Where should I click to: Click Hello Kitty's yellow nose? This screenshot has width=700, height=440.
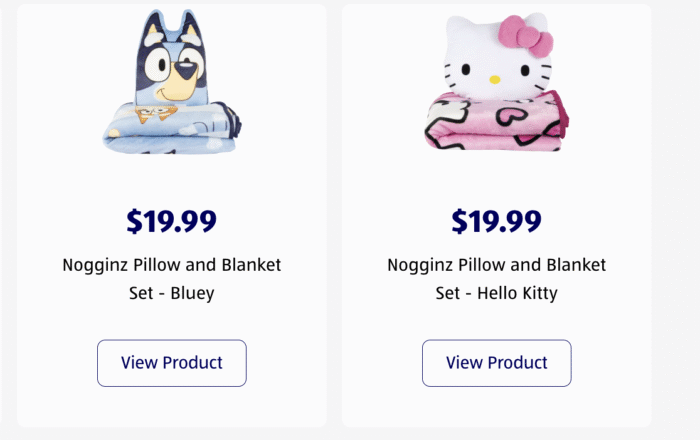coord(494,79)
